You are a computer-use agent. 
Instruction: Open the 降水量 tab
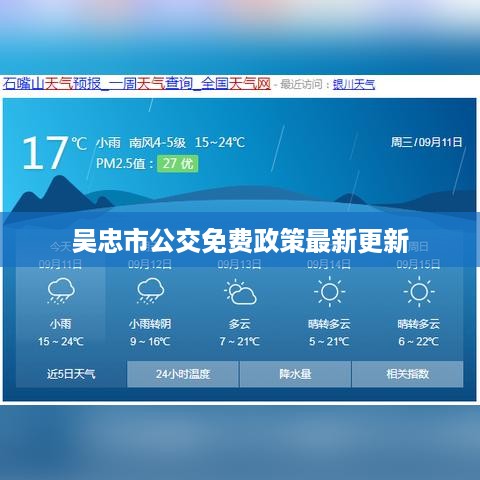pos(295,374)
